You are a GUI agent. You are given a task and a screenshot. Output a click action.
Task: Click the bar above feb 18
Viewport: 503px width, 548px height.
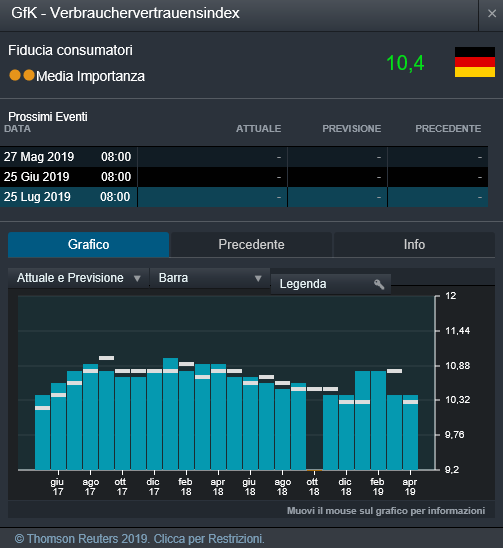186,420
